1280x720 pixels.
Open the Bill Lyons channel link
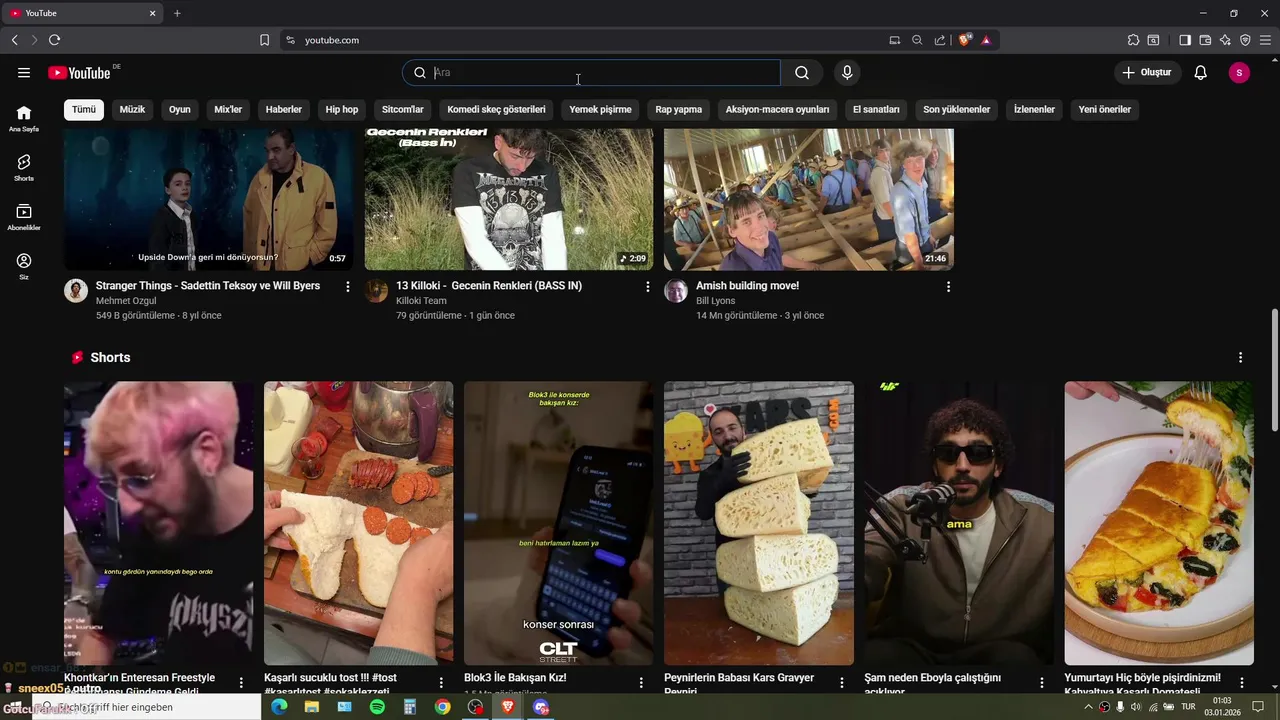tap(716, 300)
